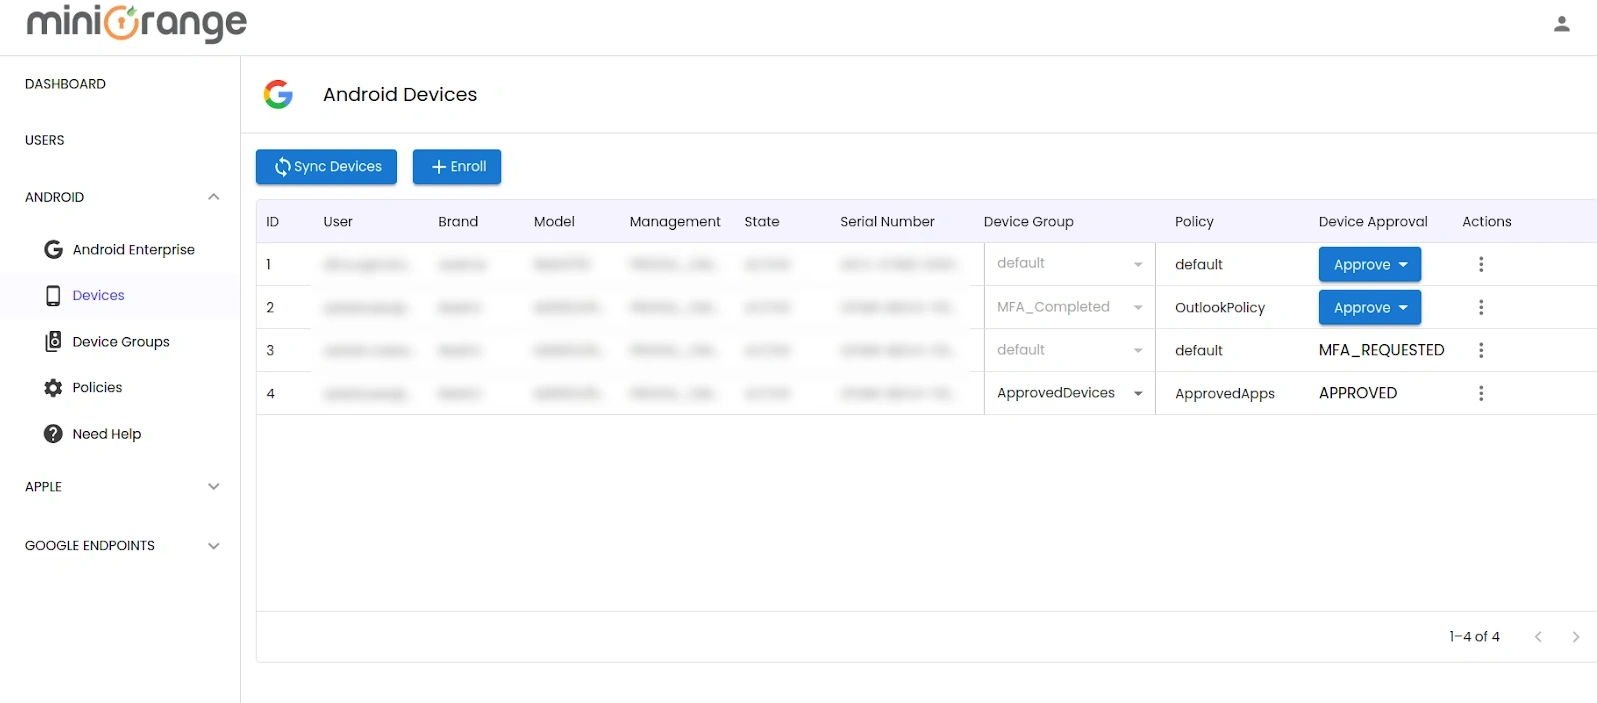Open Approve dropdown for device row 2

1369,308
